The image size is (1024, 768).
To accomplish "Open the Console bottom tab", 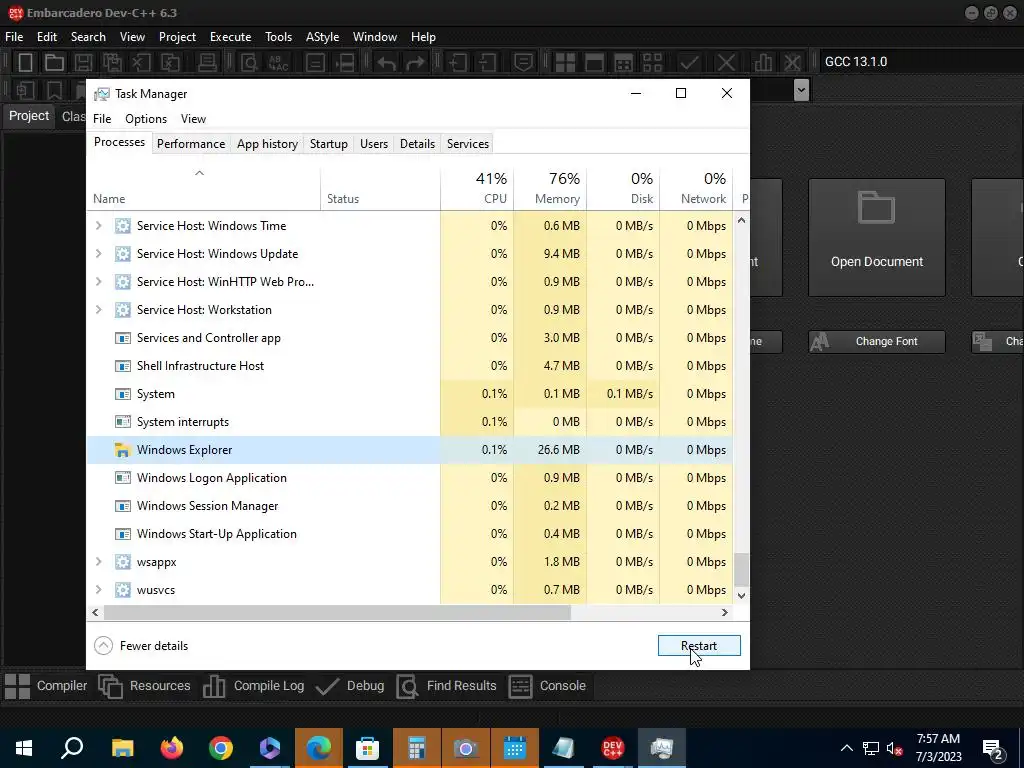I will tap(547, 686).
